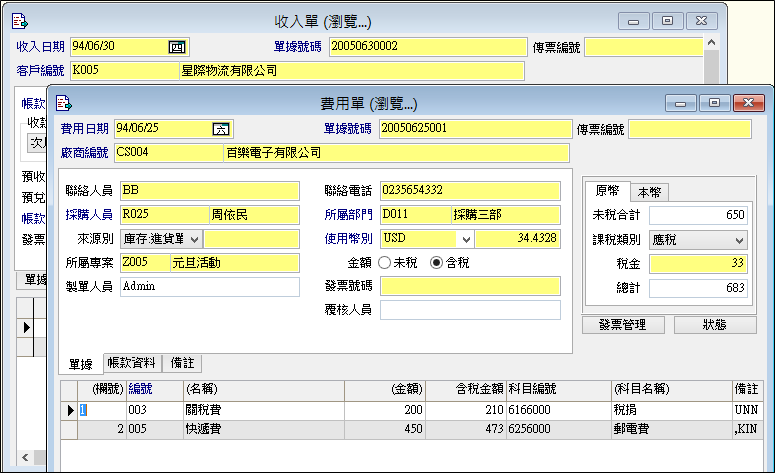Minimize the 費用單 window
The image size is (775, 473).
(x=682, y=102)
